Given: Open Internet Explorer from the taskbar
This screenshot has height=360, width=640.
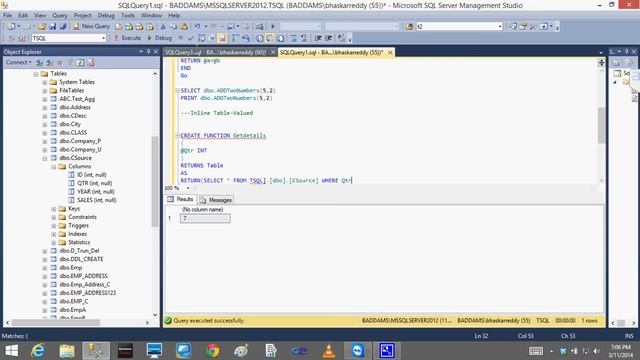Looking at the screenshot, I should [38, 351].
